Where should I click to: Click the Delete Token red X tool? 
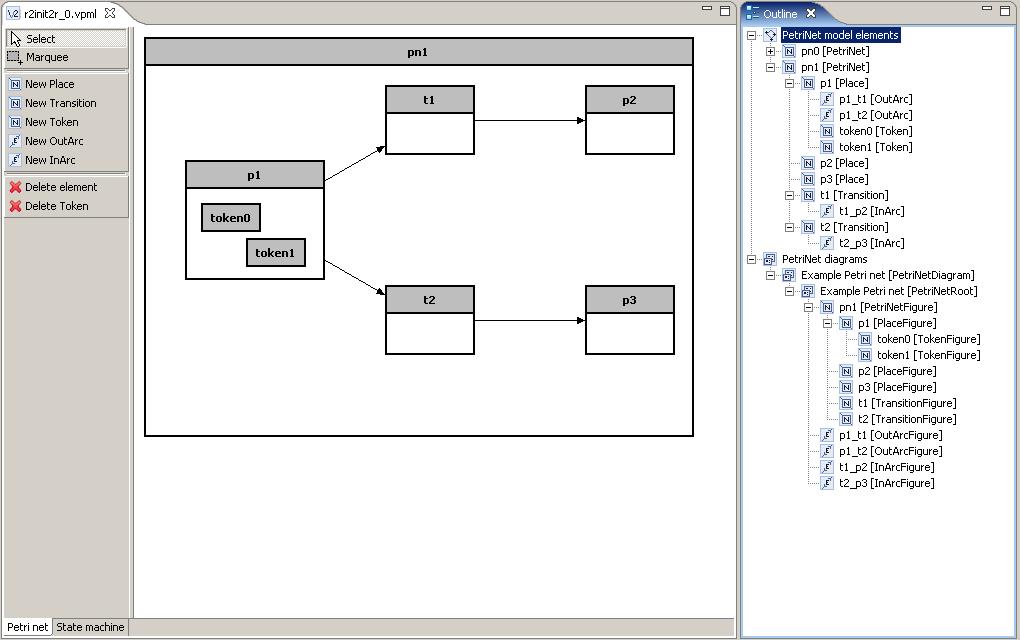(66, 206)
